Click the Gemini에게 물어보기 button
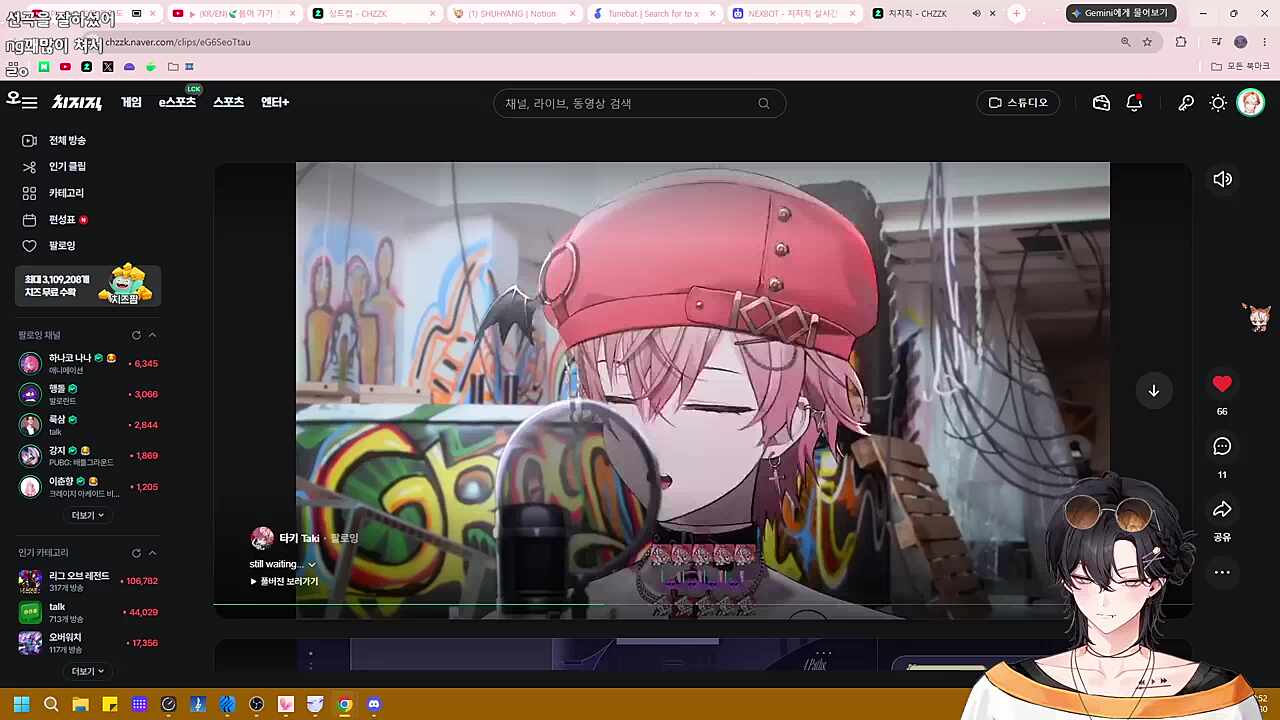 pyautogui.click(x=1121, y=14)
